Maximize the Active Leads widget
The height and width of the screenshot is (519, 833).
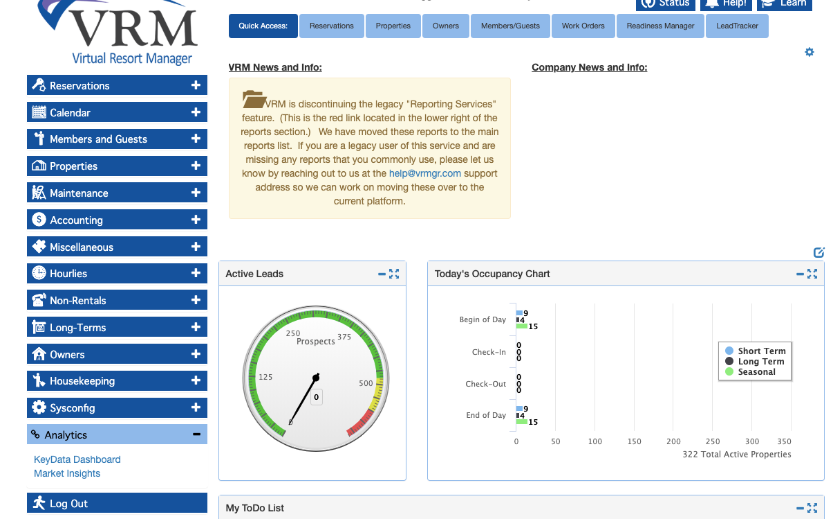394,274
